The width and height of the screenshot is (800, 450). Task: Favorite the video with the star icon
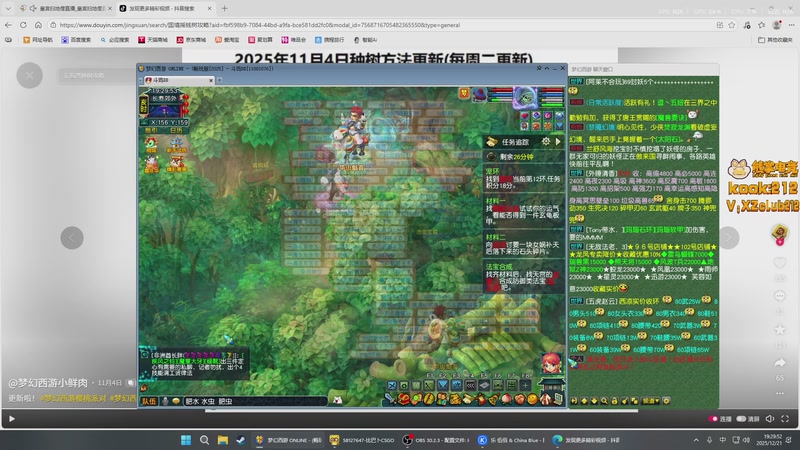pyautogui.click(x=780, y=330)
